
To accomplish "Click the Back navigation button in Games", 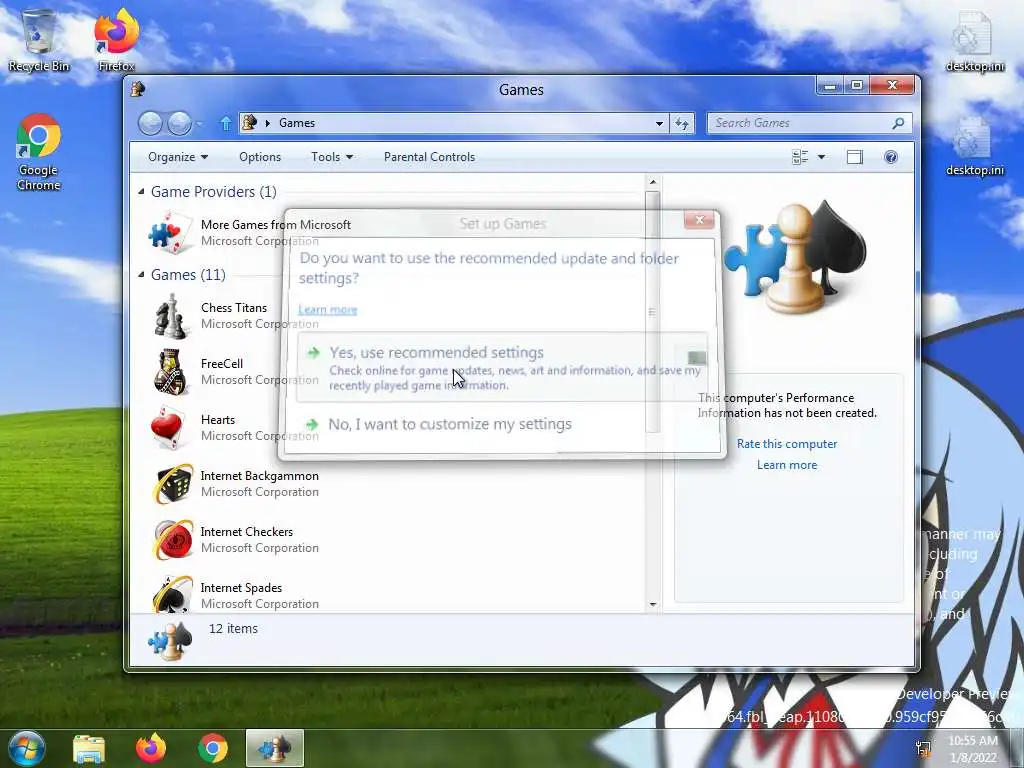I will (x=150, y=123).
